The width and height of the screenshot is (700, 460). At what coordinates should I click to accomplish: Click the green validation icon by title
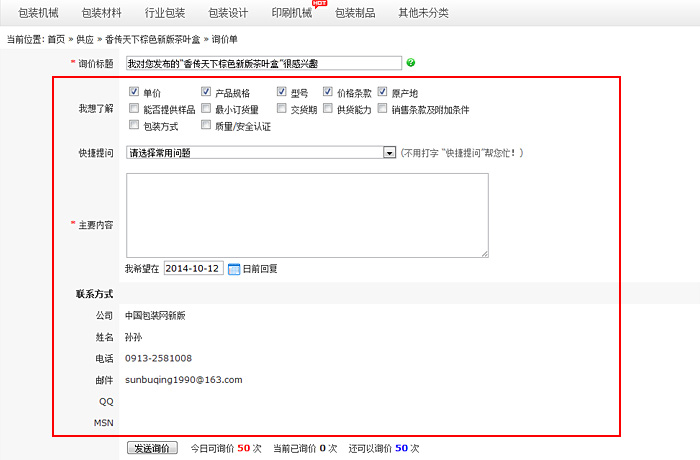click(411, 63)
